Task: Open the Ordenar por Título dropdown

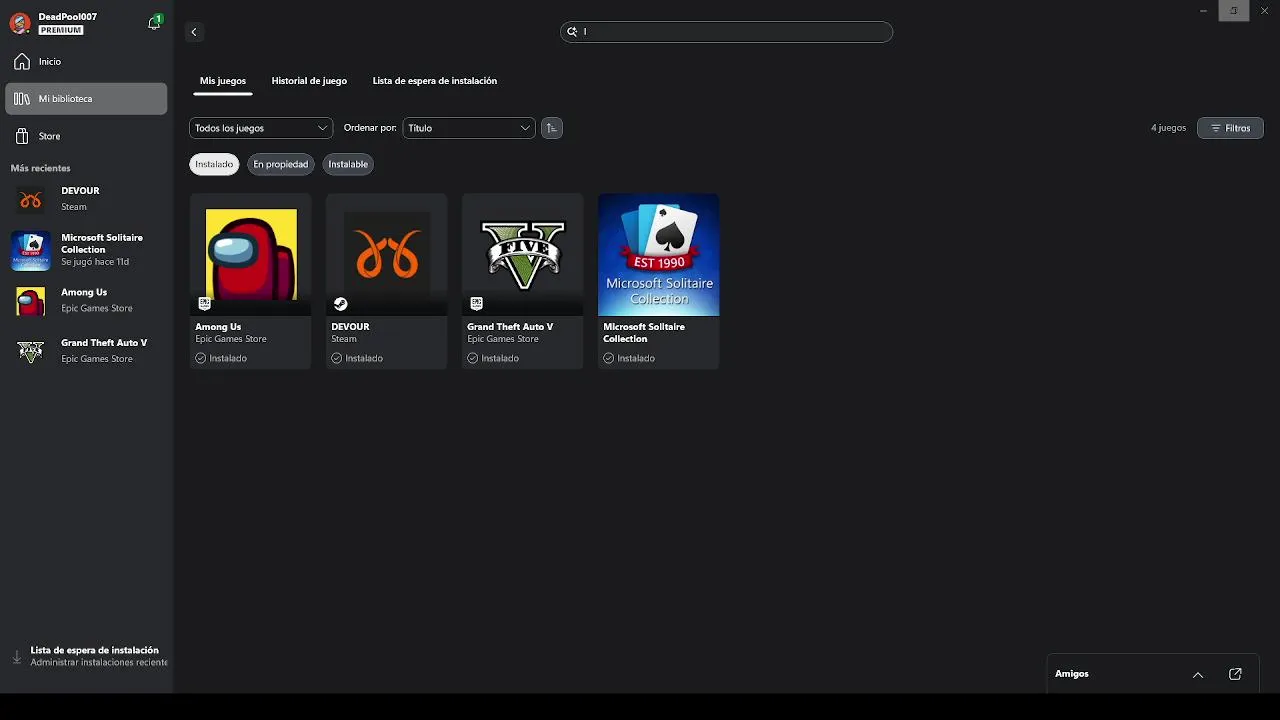Action: (x=469, y=128)
